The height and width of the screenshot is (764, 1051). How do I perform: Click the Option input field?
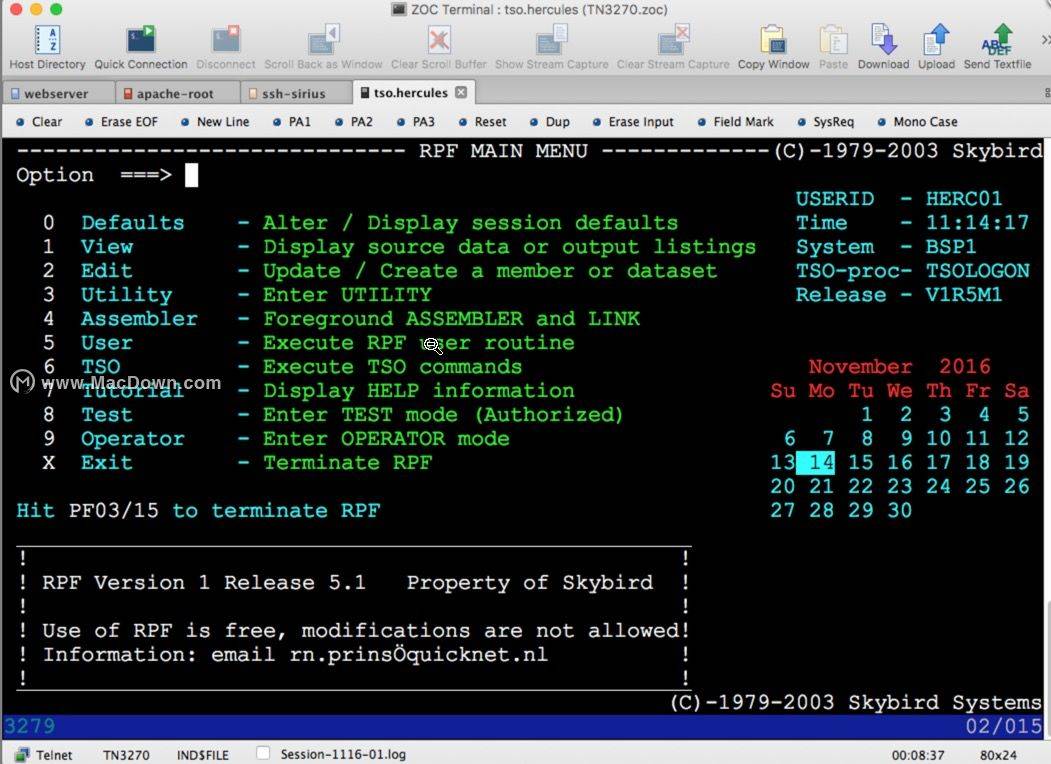pos(192,175)
